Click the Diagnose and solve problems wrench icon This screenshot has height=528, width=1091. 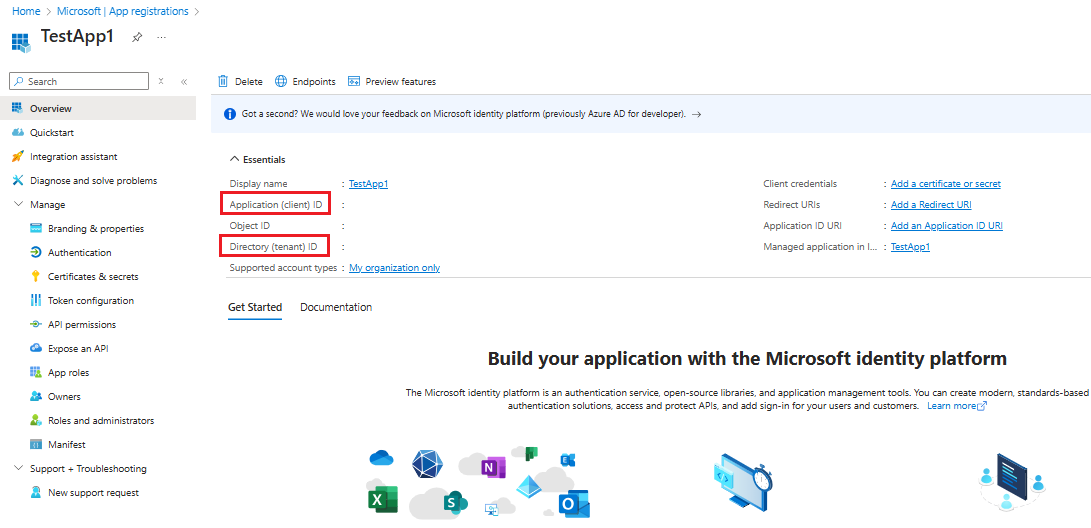[x=18, y=180]
